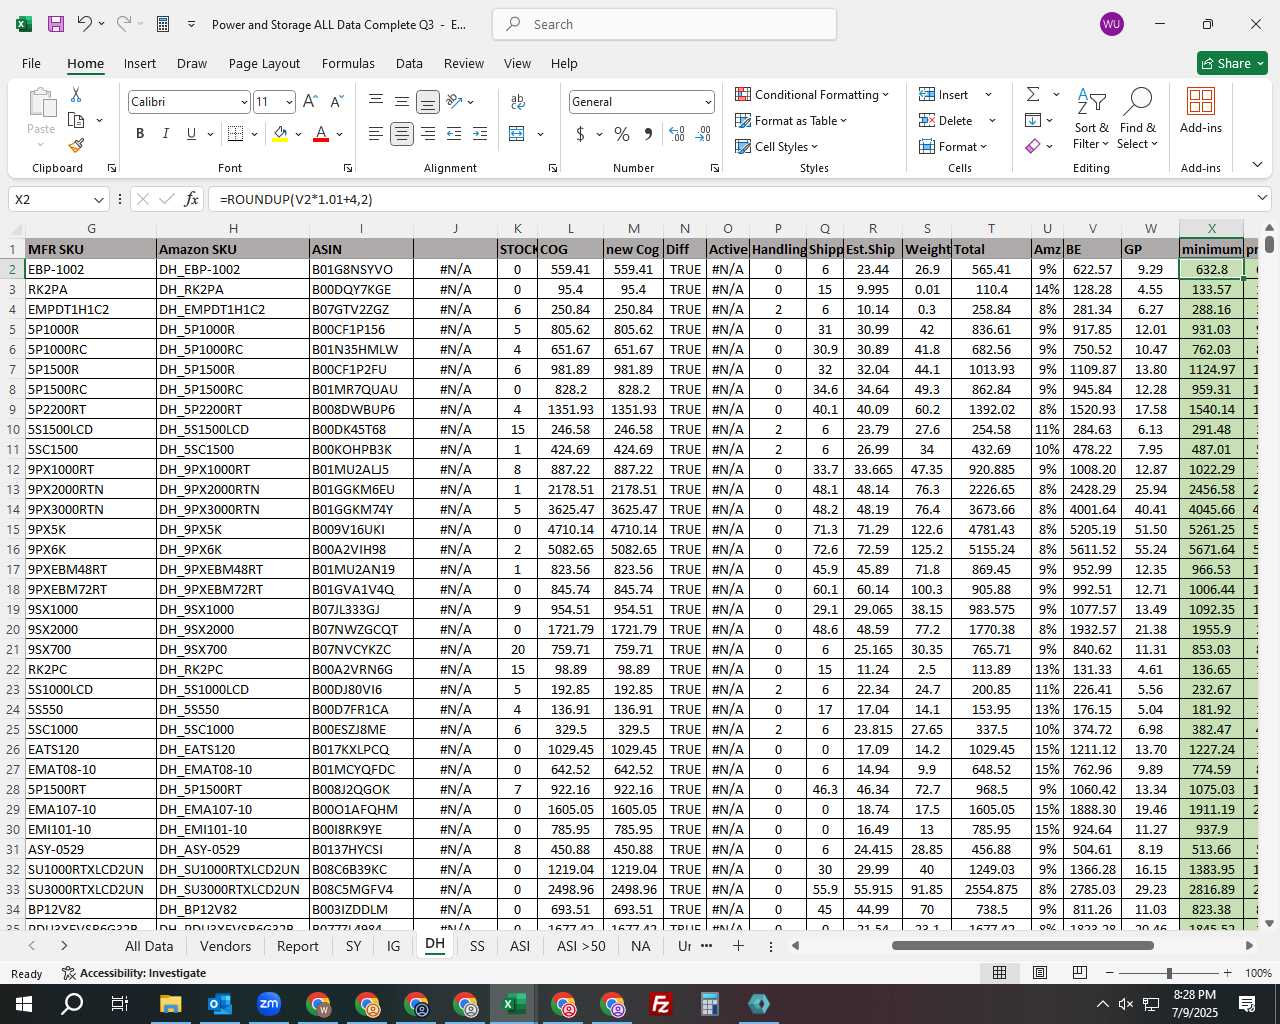Switch to Page Layout view in status bar
Viewport: 1280px width, 1024px height.
point(1040,972)
